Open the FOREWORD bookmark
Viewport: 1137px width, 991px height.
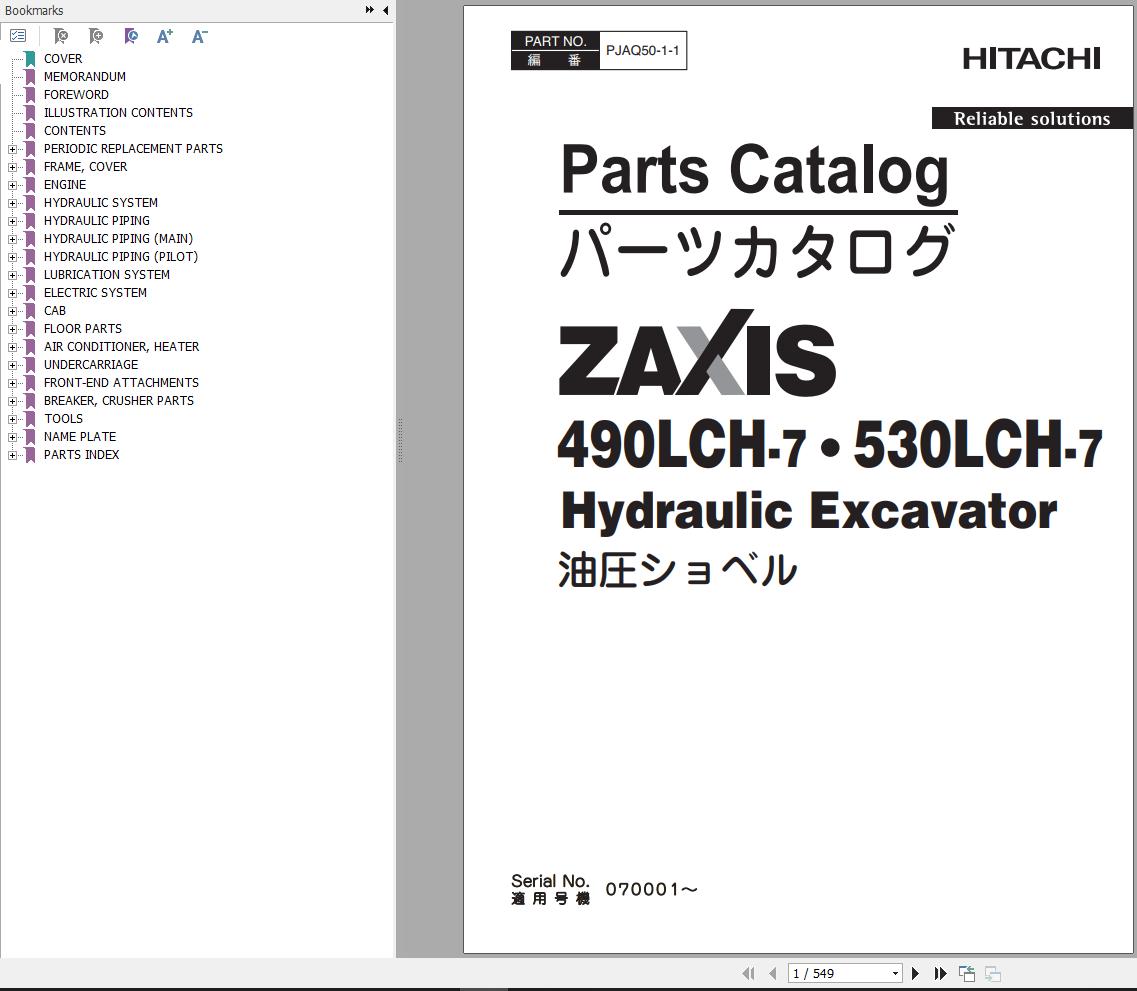[76, 95]
